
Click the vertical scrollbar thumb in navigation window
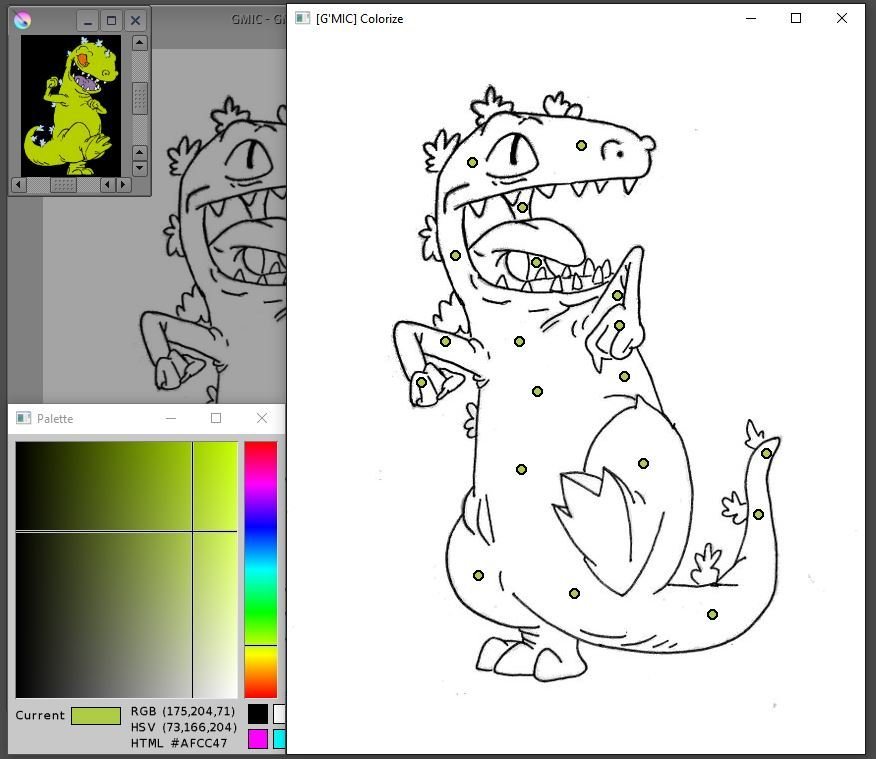(140, 98)
